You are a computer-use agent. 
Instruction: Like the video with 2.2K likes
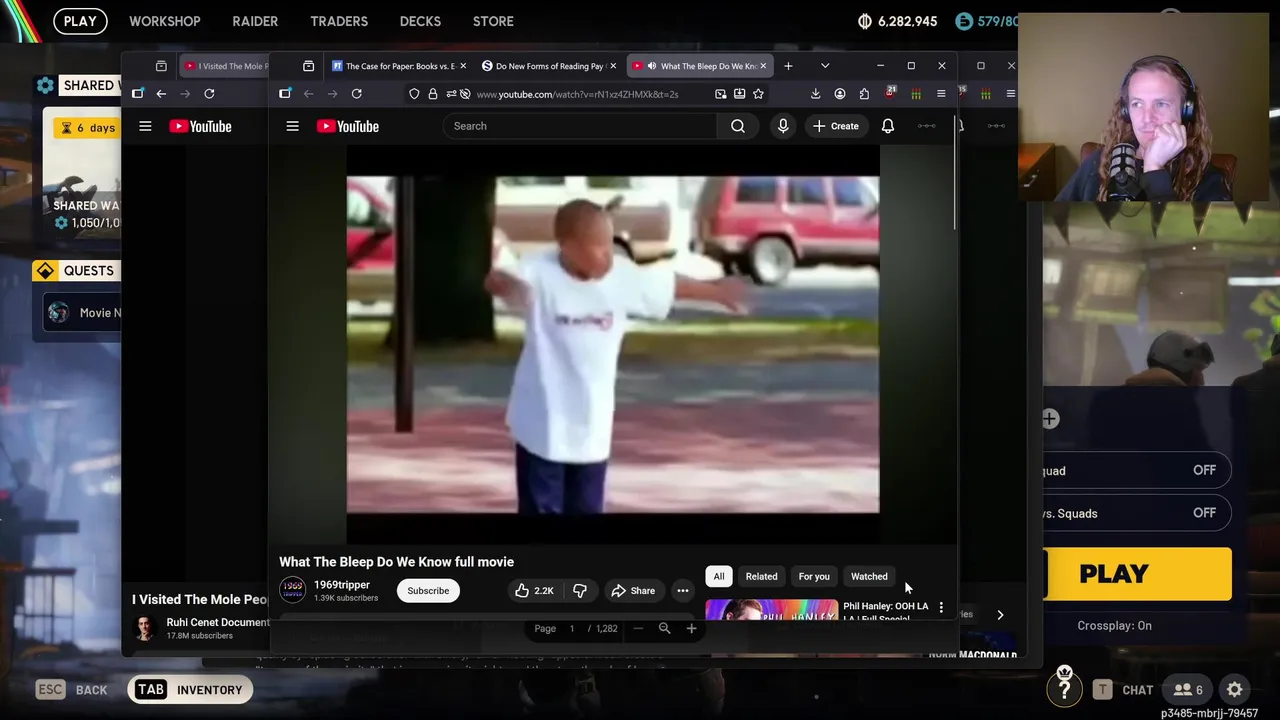[534, 590]
